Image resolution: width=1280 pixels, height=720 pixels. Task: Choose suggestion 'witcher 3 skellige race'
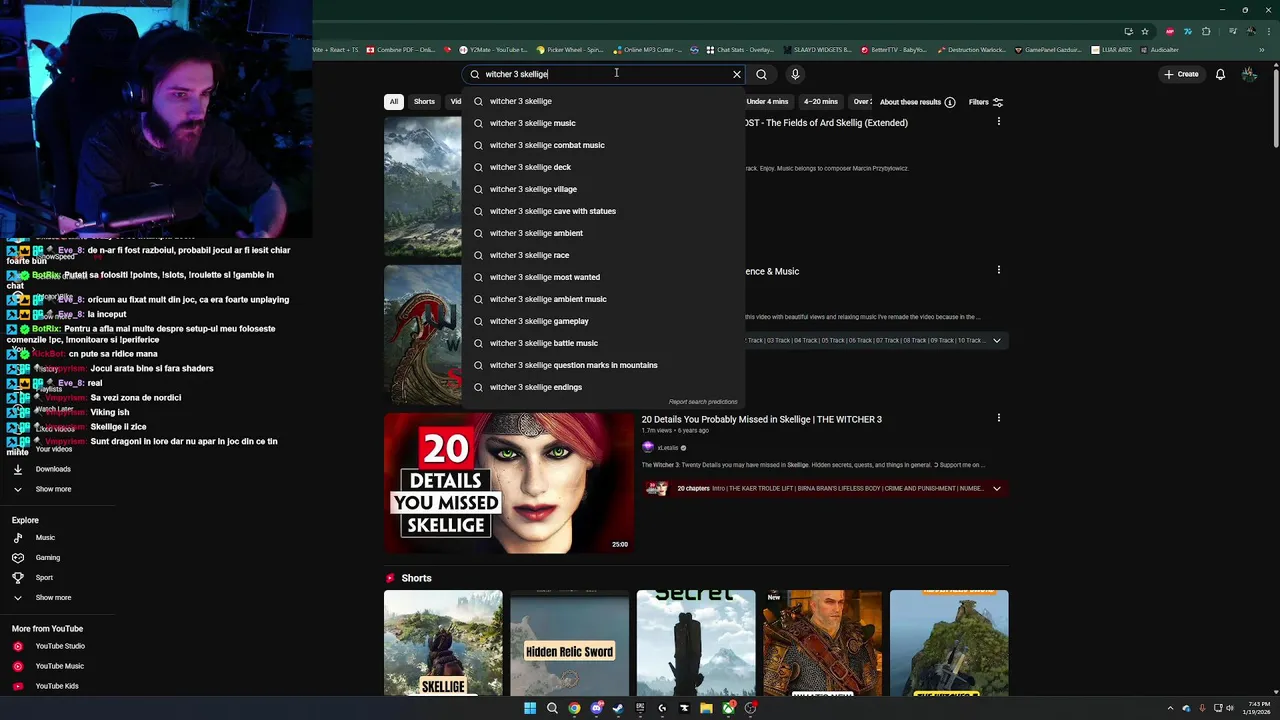pyautogui.click(x=603, y=255)
